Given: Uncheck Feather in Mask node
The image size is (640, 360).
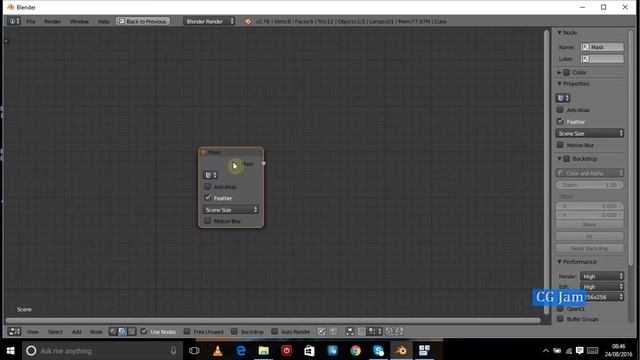Looking at the screenshot, I should (x=208, y=198).
